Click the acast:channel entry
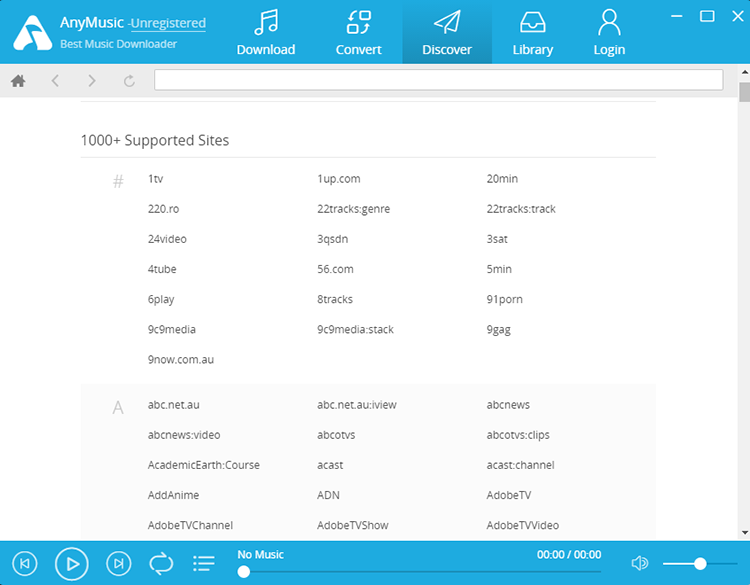This screenshot has width=750, height=585. 520,465
